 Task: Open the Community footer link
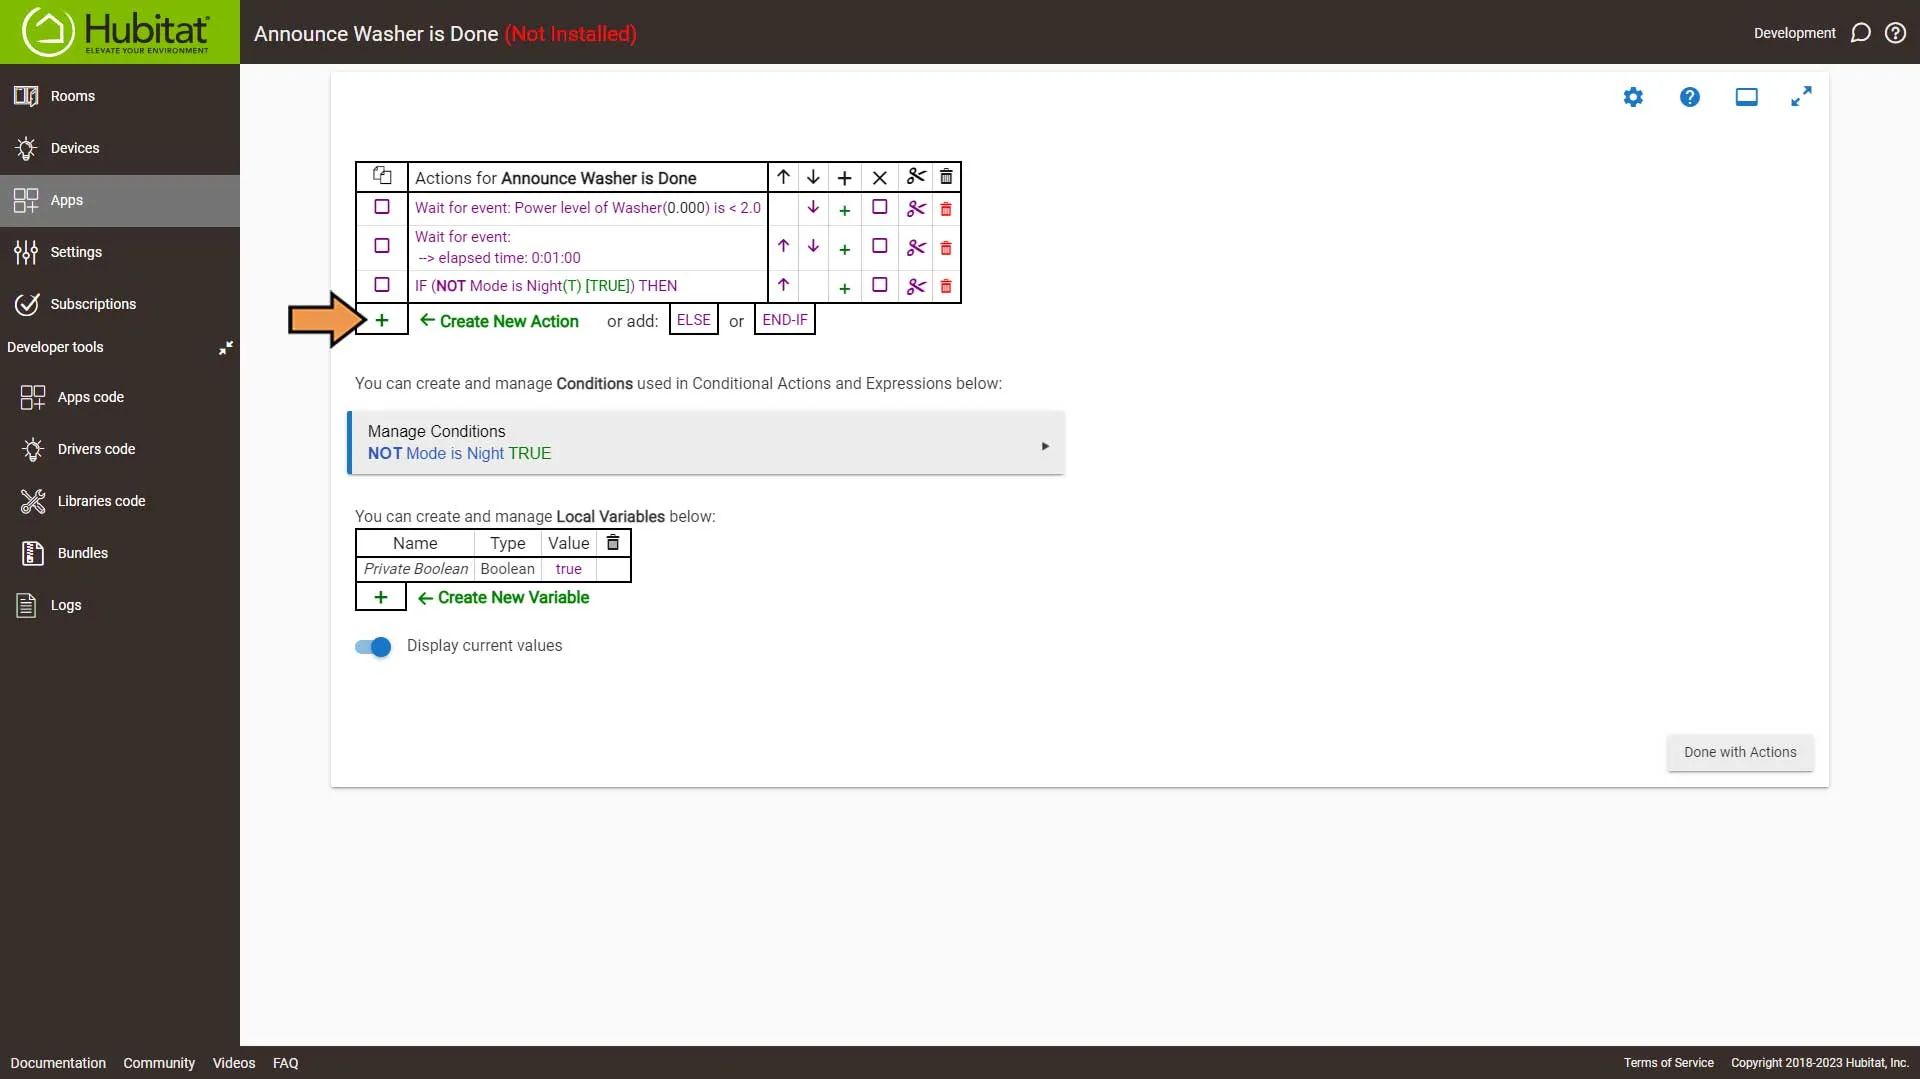point(159,1063)
